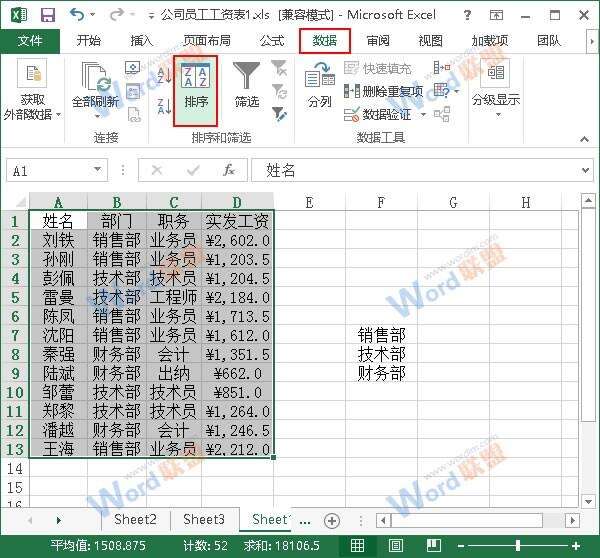Open Customize Quick Access Toolbar dropdown

151,16
